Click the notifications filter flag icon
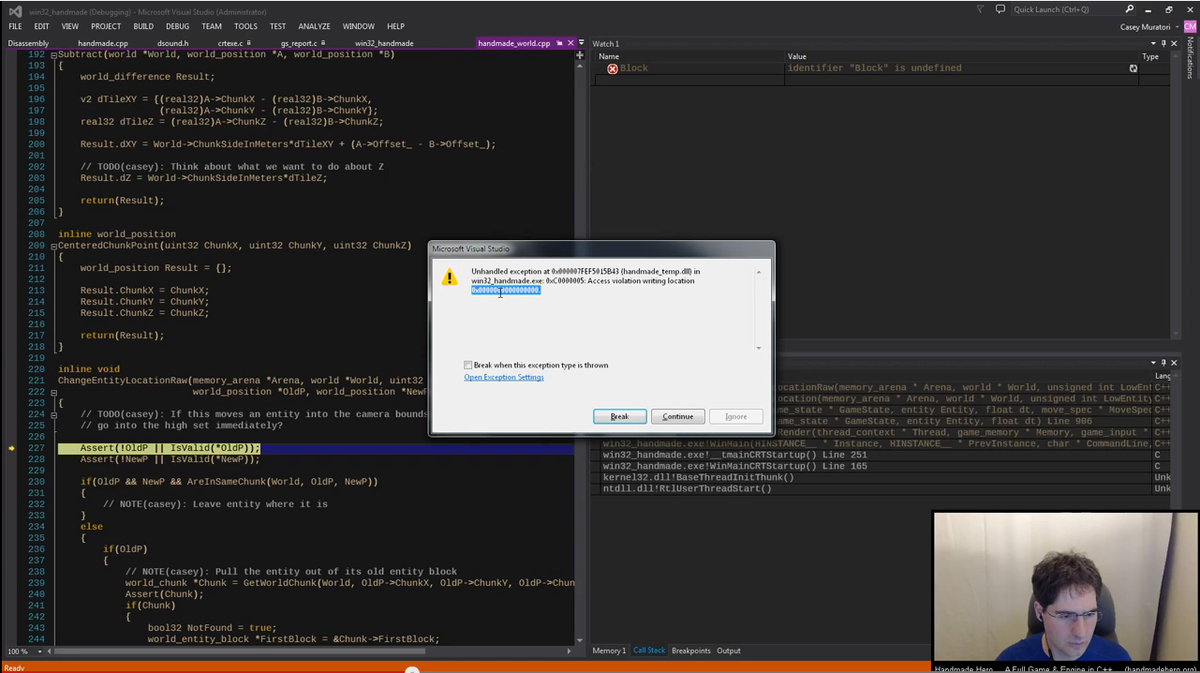Image resolution: width=1200 pixels, height=673 pixels. click(980, 9)
